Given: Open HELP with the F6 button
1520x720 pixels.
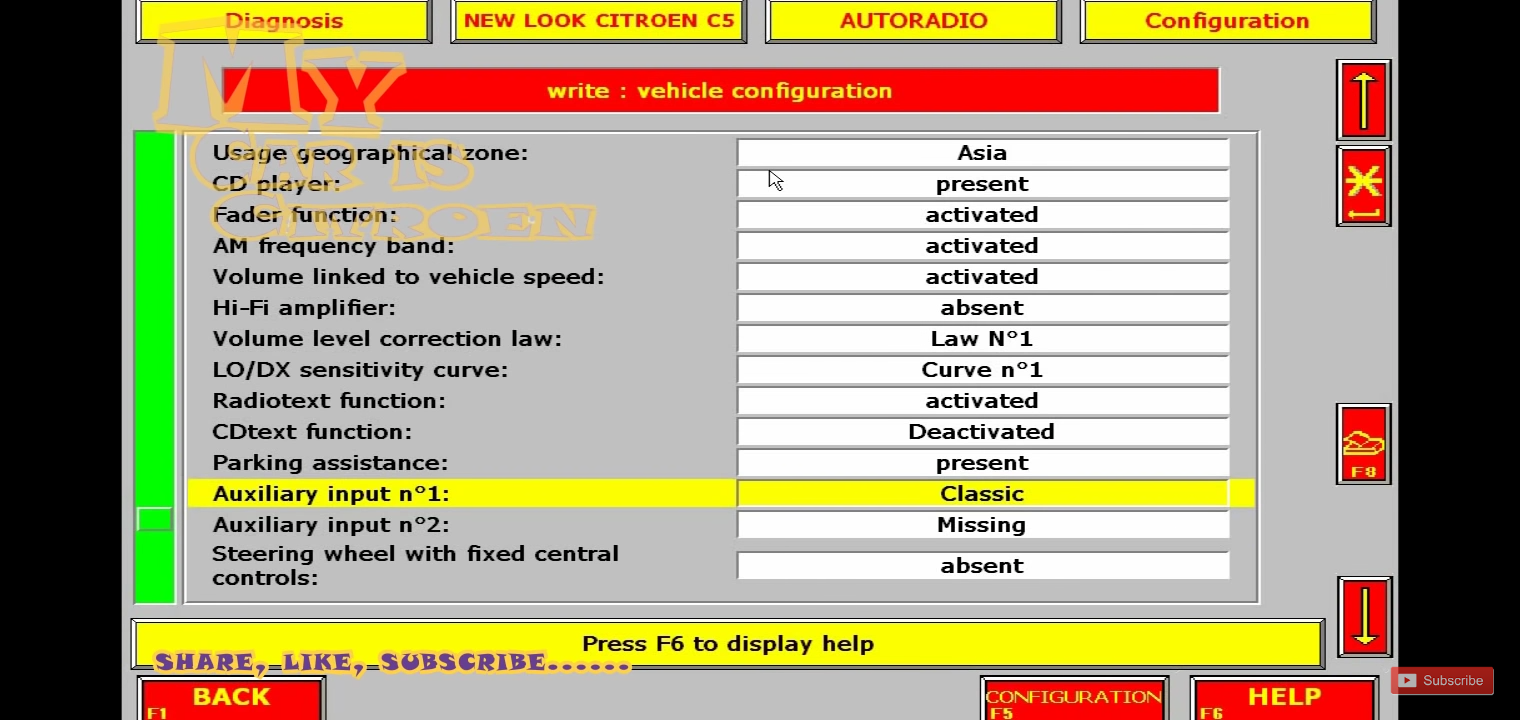Looking at the screenshot, I should click(1285, 699).
